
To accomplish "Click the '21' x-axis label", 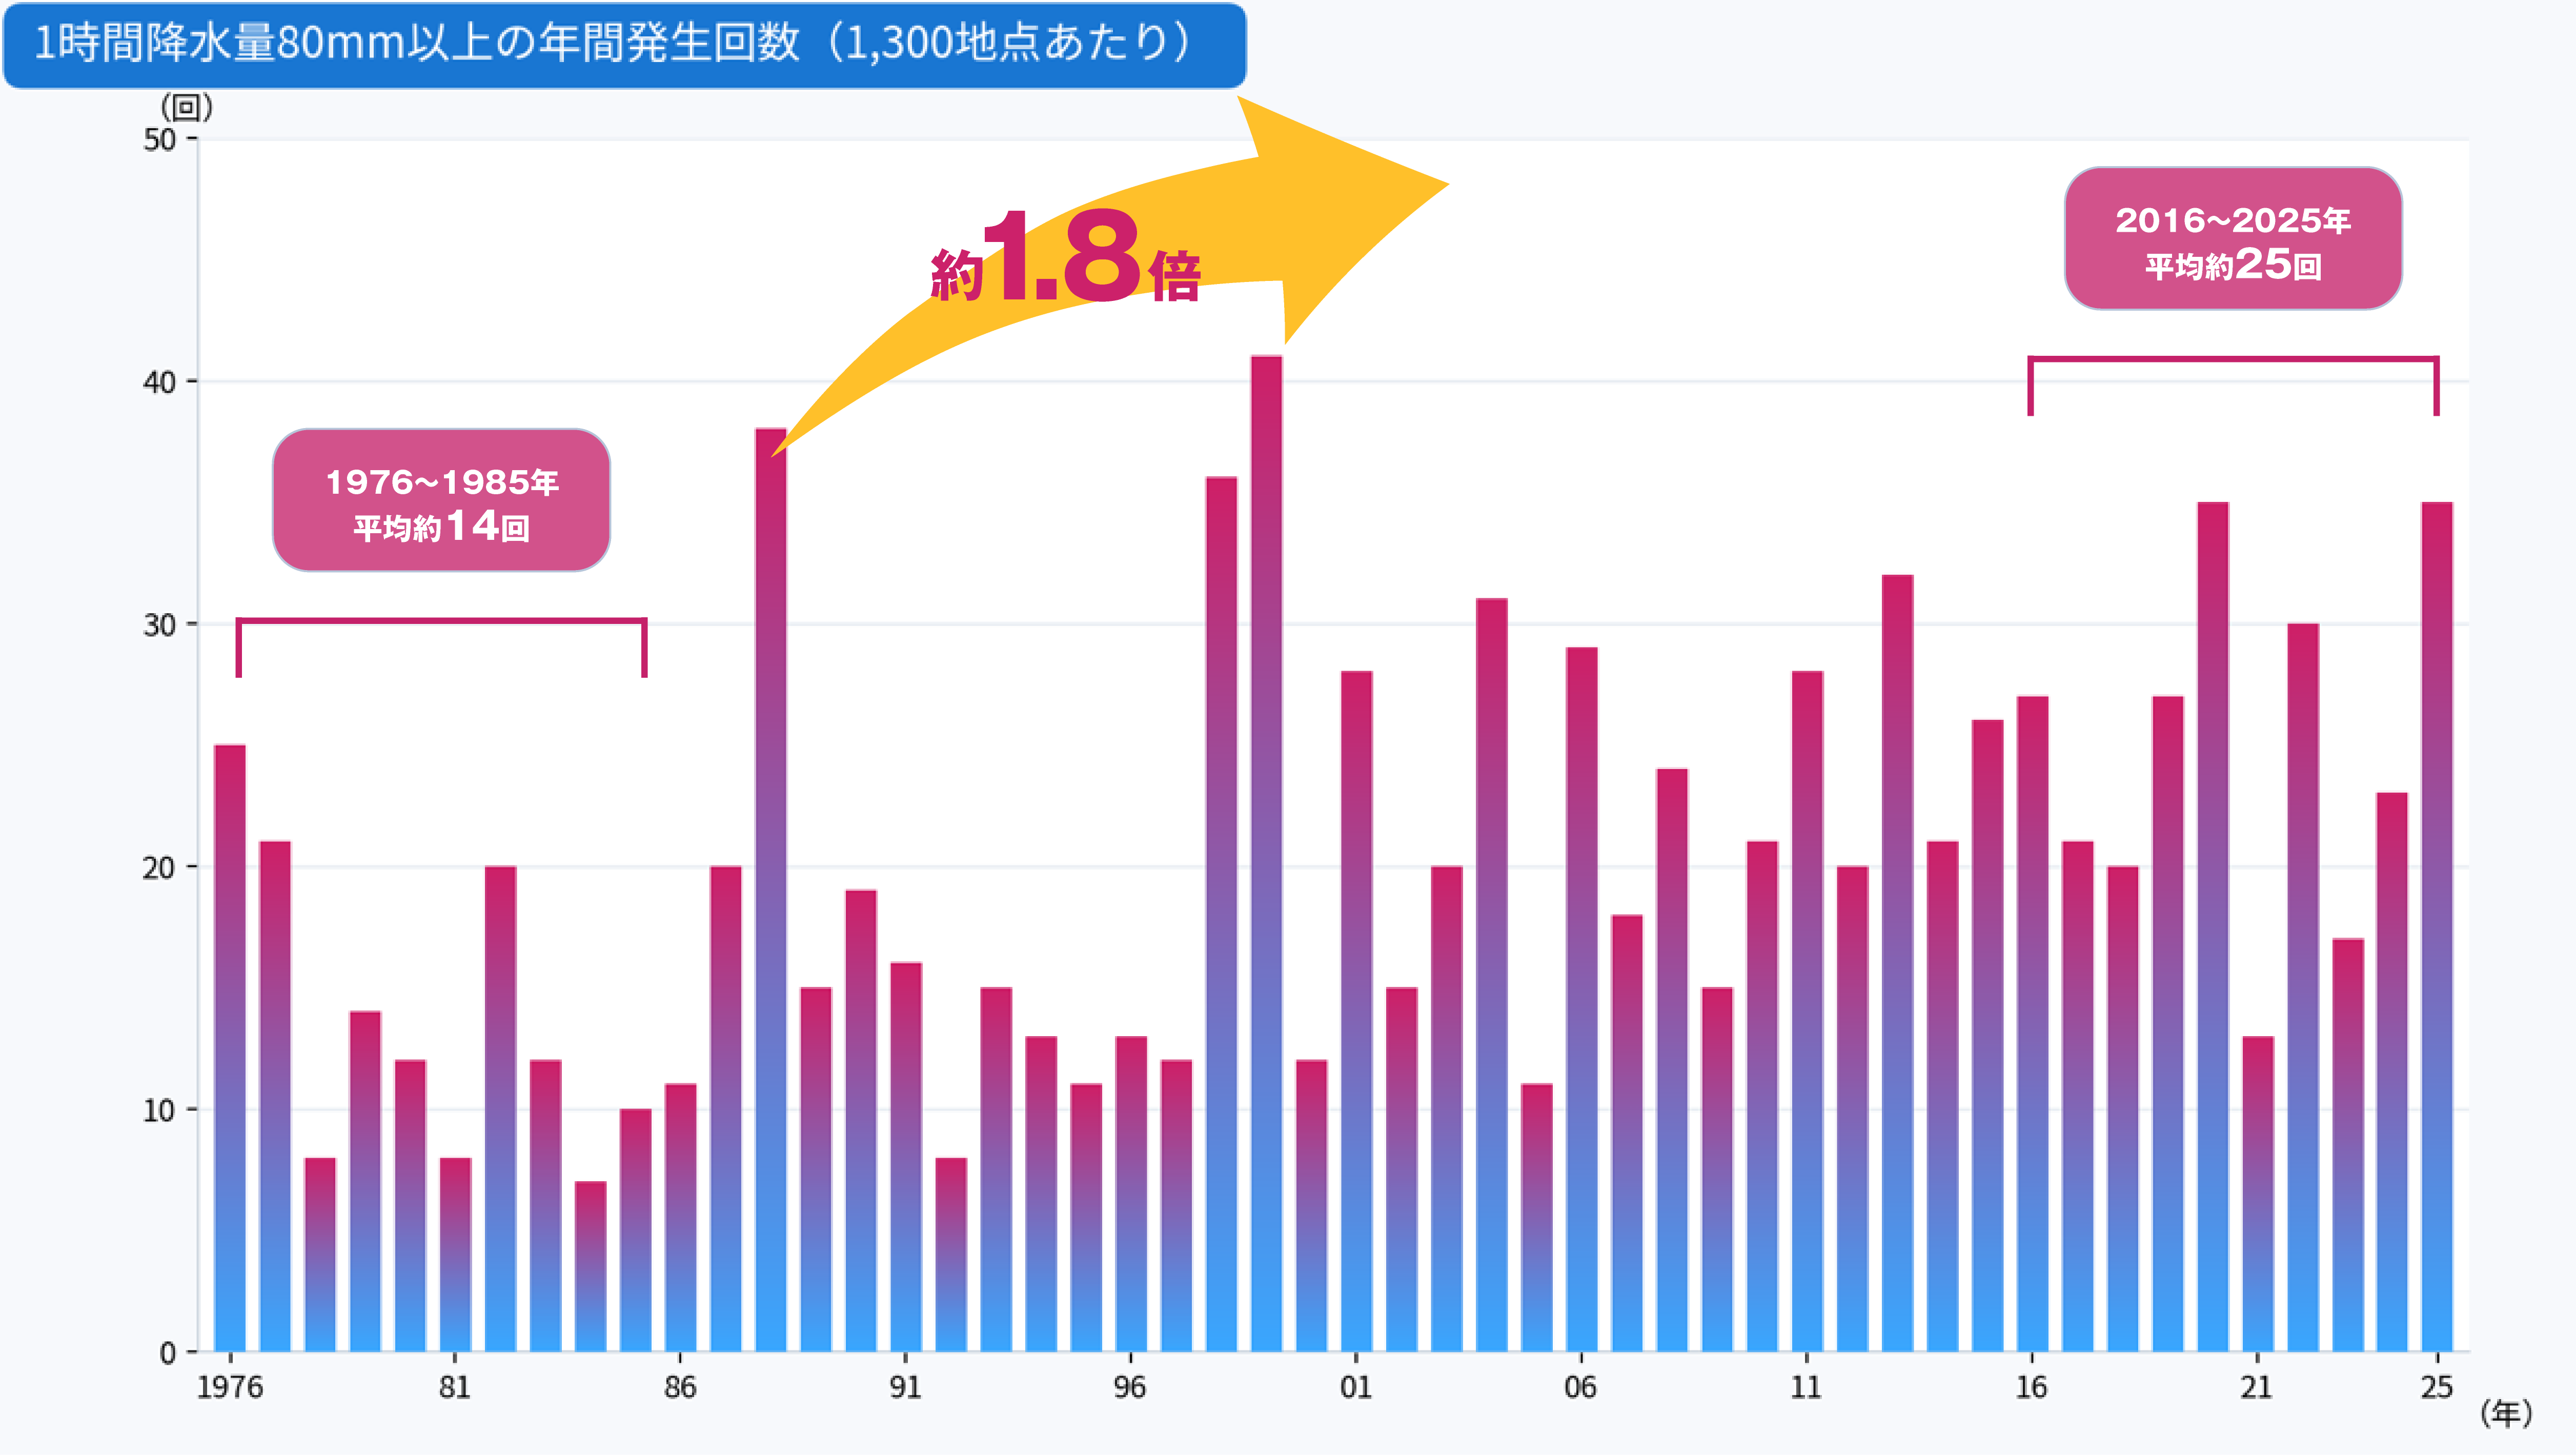I will pos(2257,1387).
